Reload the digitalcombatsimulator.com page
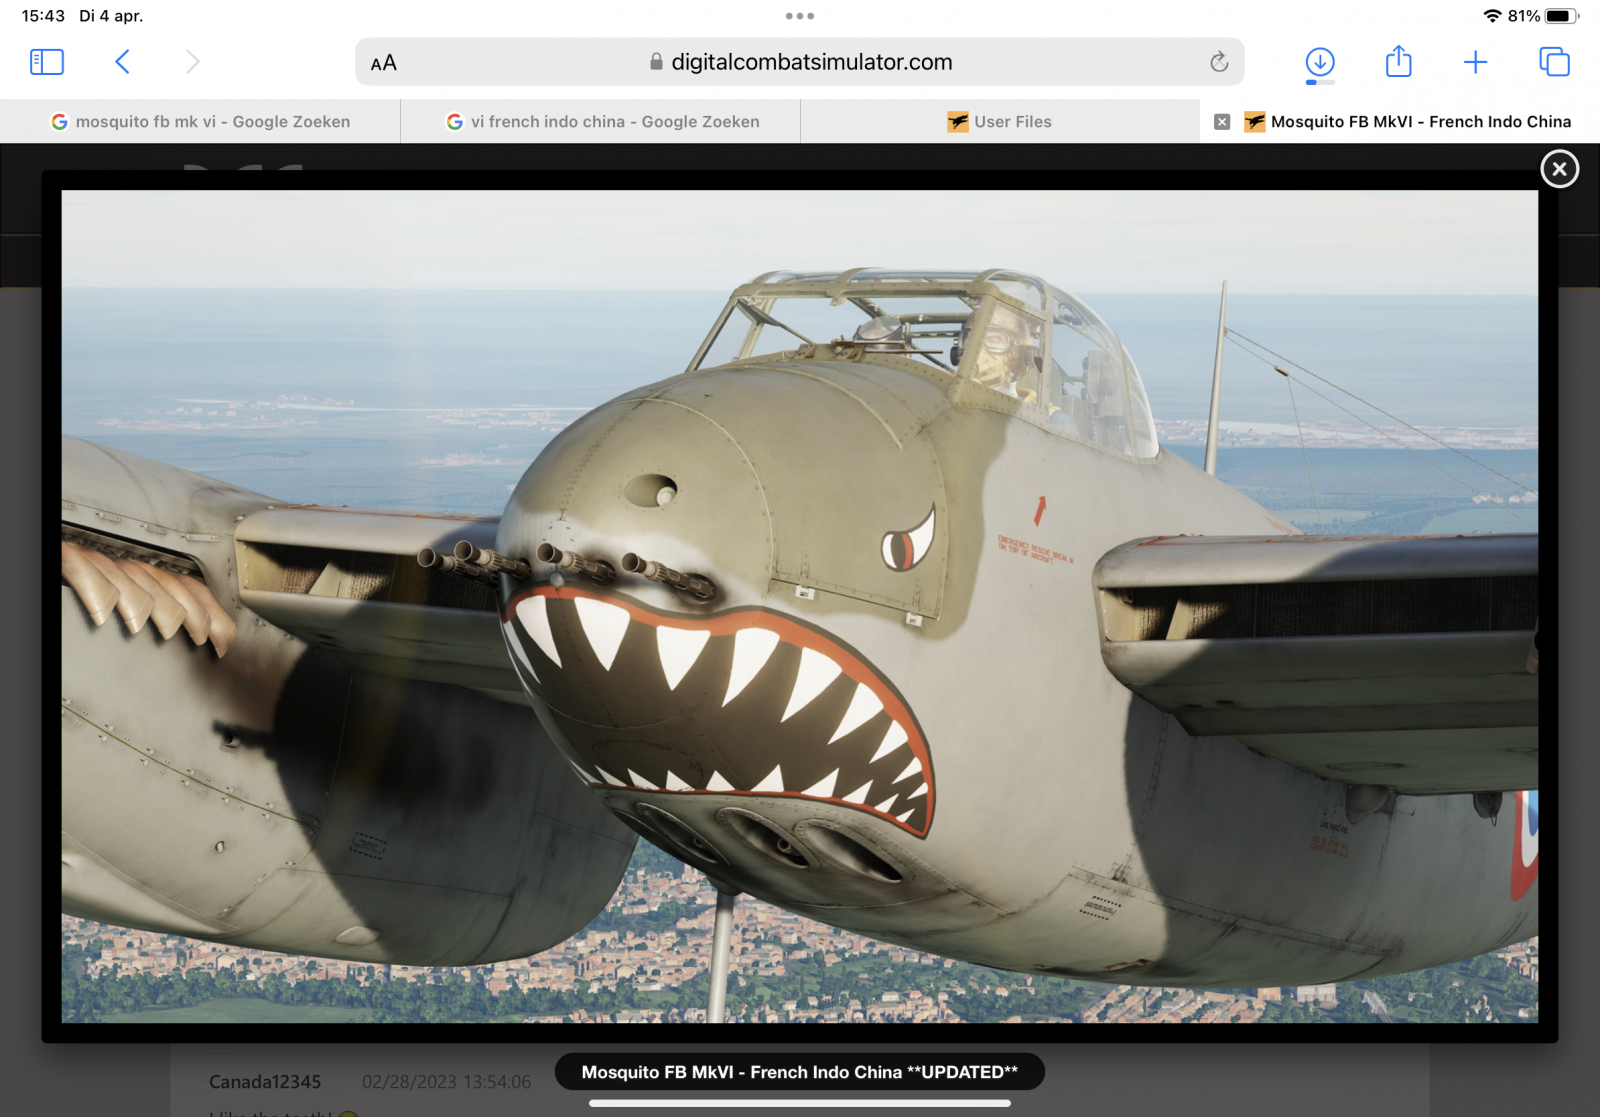This screenshot has height=1117, width=1600. click(x=1219, y=62)
